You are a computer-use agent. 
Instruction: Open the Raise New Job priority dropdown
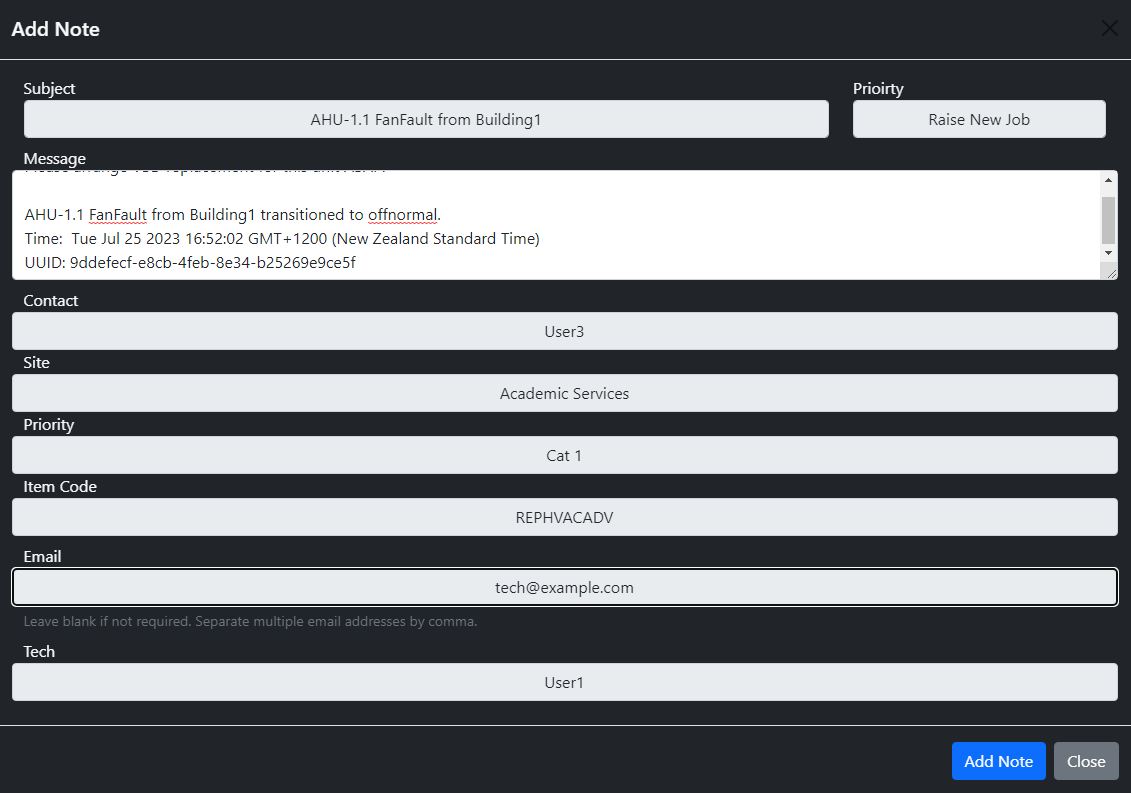pyautogui.click(x=979, y=119)
